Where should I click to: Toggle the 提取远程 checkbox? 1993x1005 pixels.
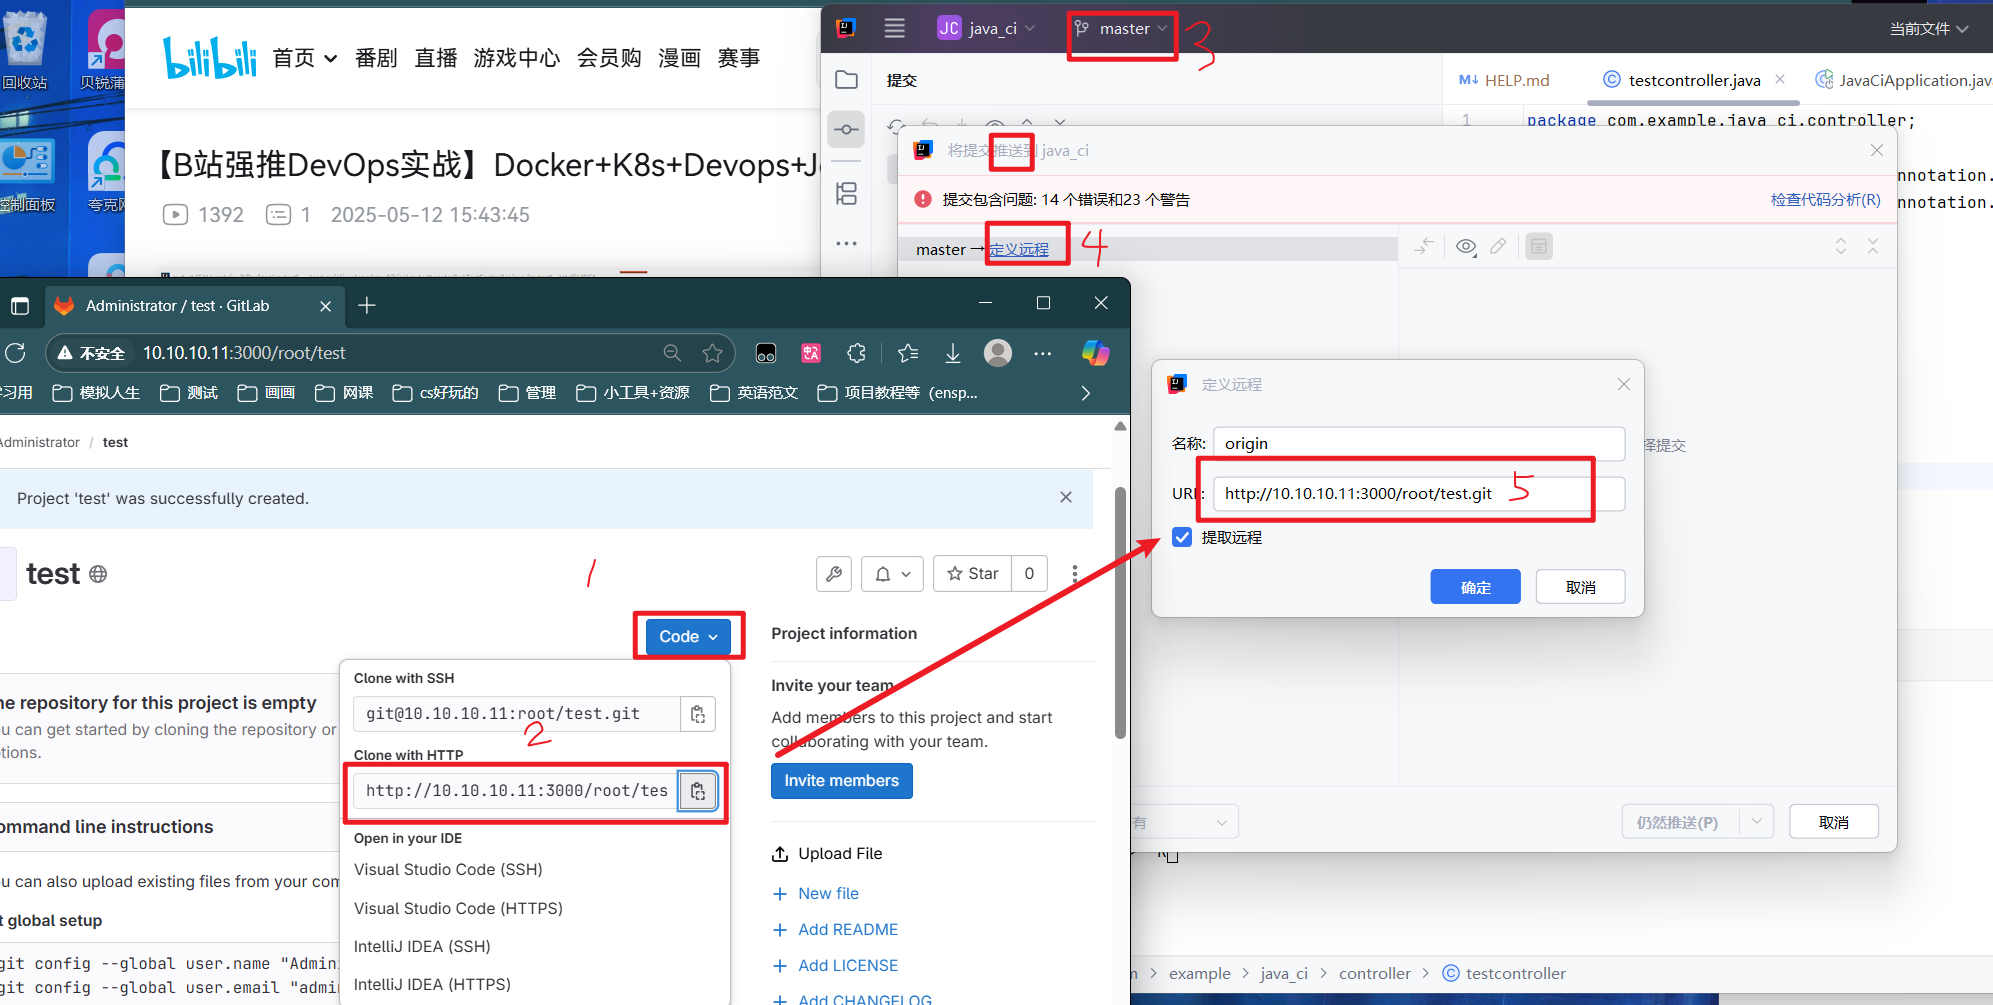[1182, 537]
